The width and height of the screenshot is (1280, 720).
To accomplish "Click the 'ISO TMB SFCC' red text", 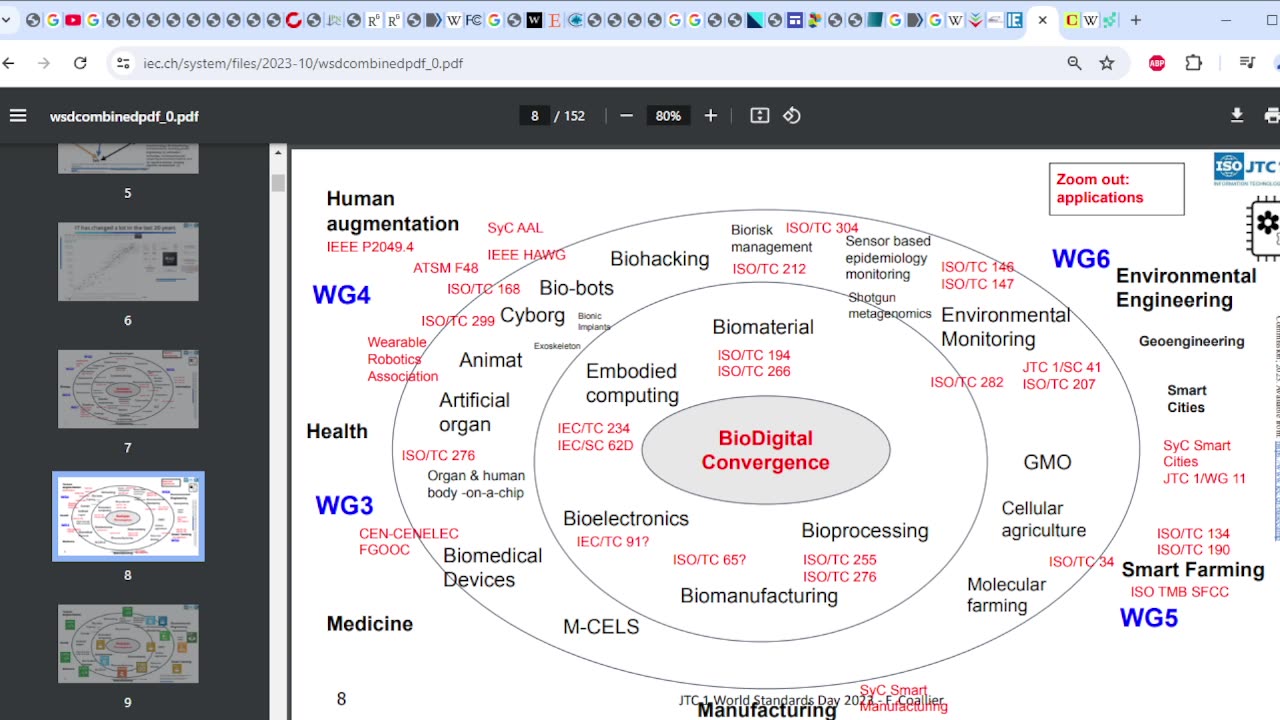I will coord(1180,592).
